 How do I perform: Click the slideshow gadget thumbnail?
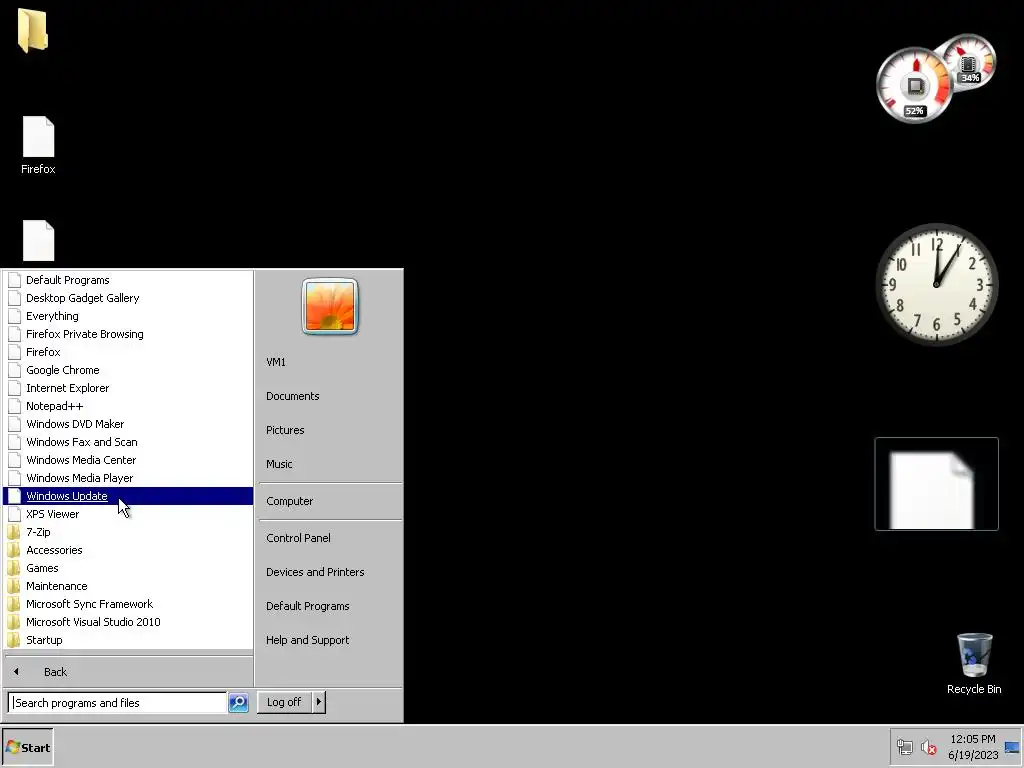tap(936, 484)
